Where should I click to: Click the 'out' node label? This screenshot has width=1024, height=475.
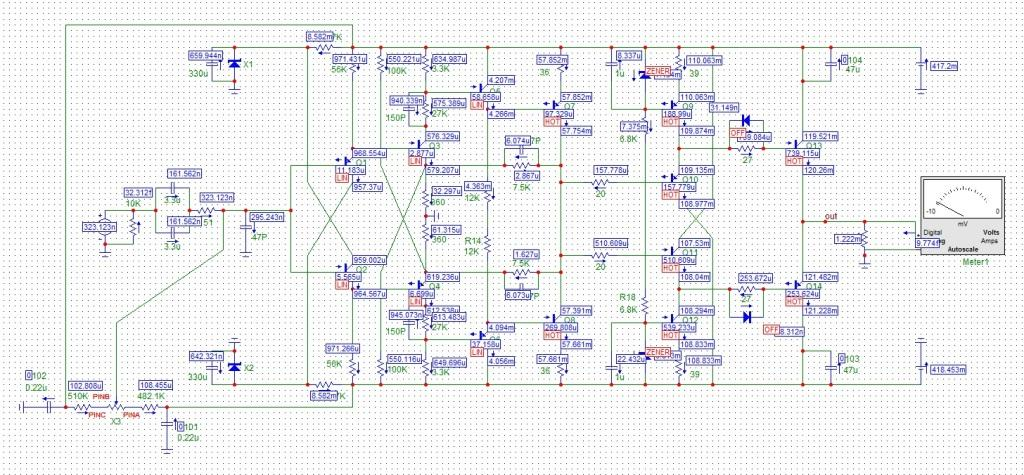830,216
